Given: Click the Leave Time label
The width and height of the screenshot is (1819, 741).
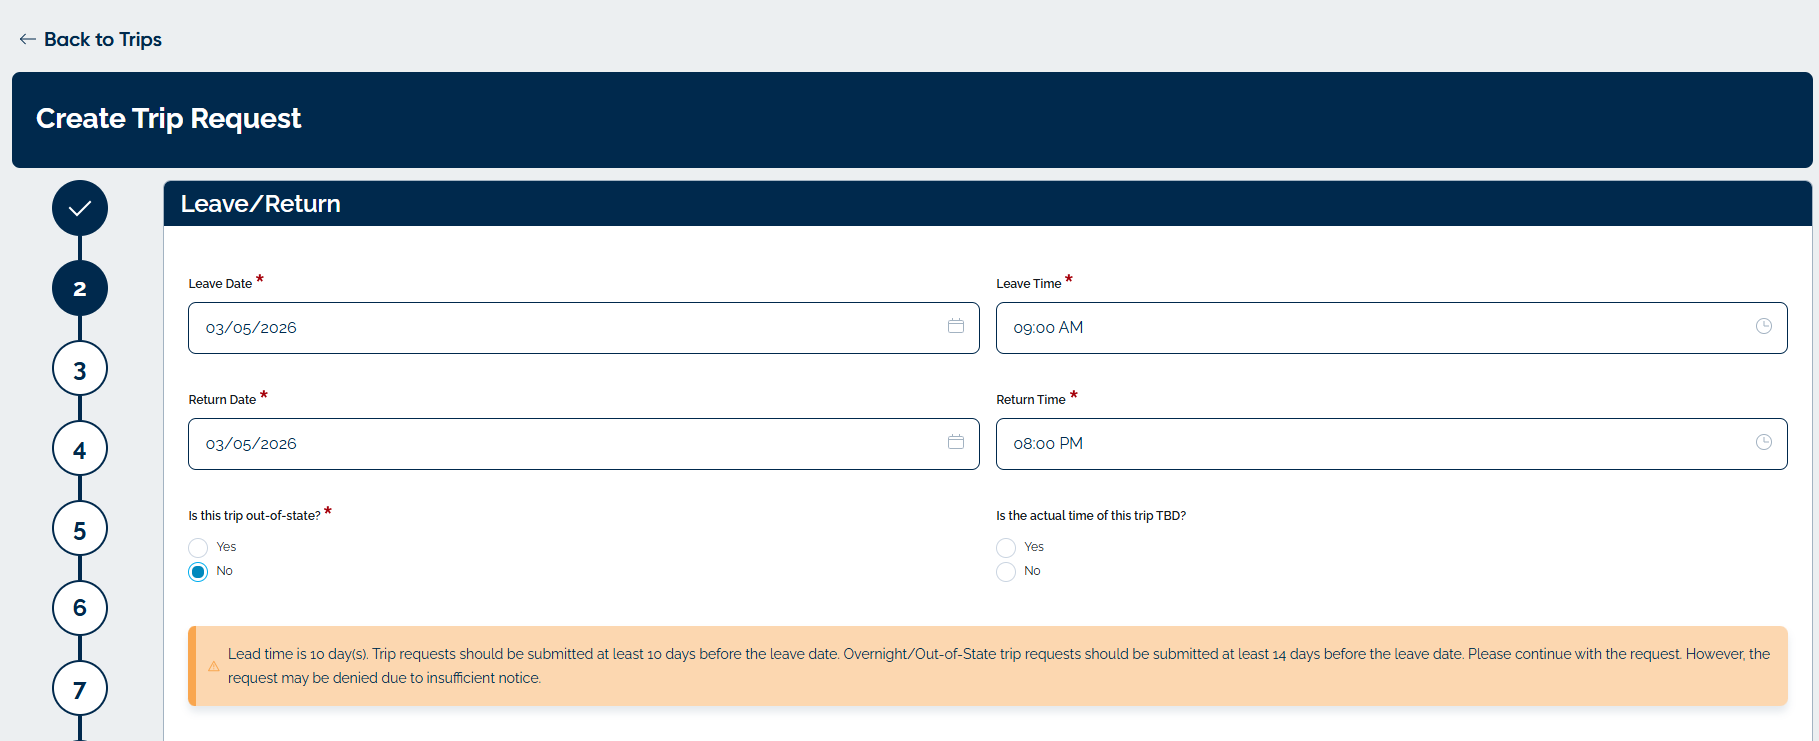Looking at the screenshot, I should (x=1029, y=284).
